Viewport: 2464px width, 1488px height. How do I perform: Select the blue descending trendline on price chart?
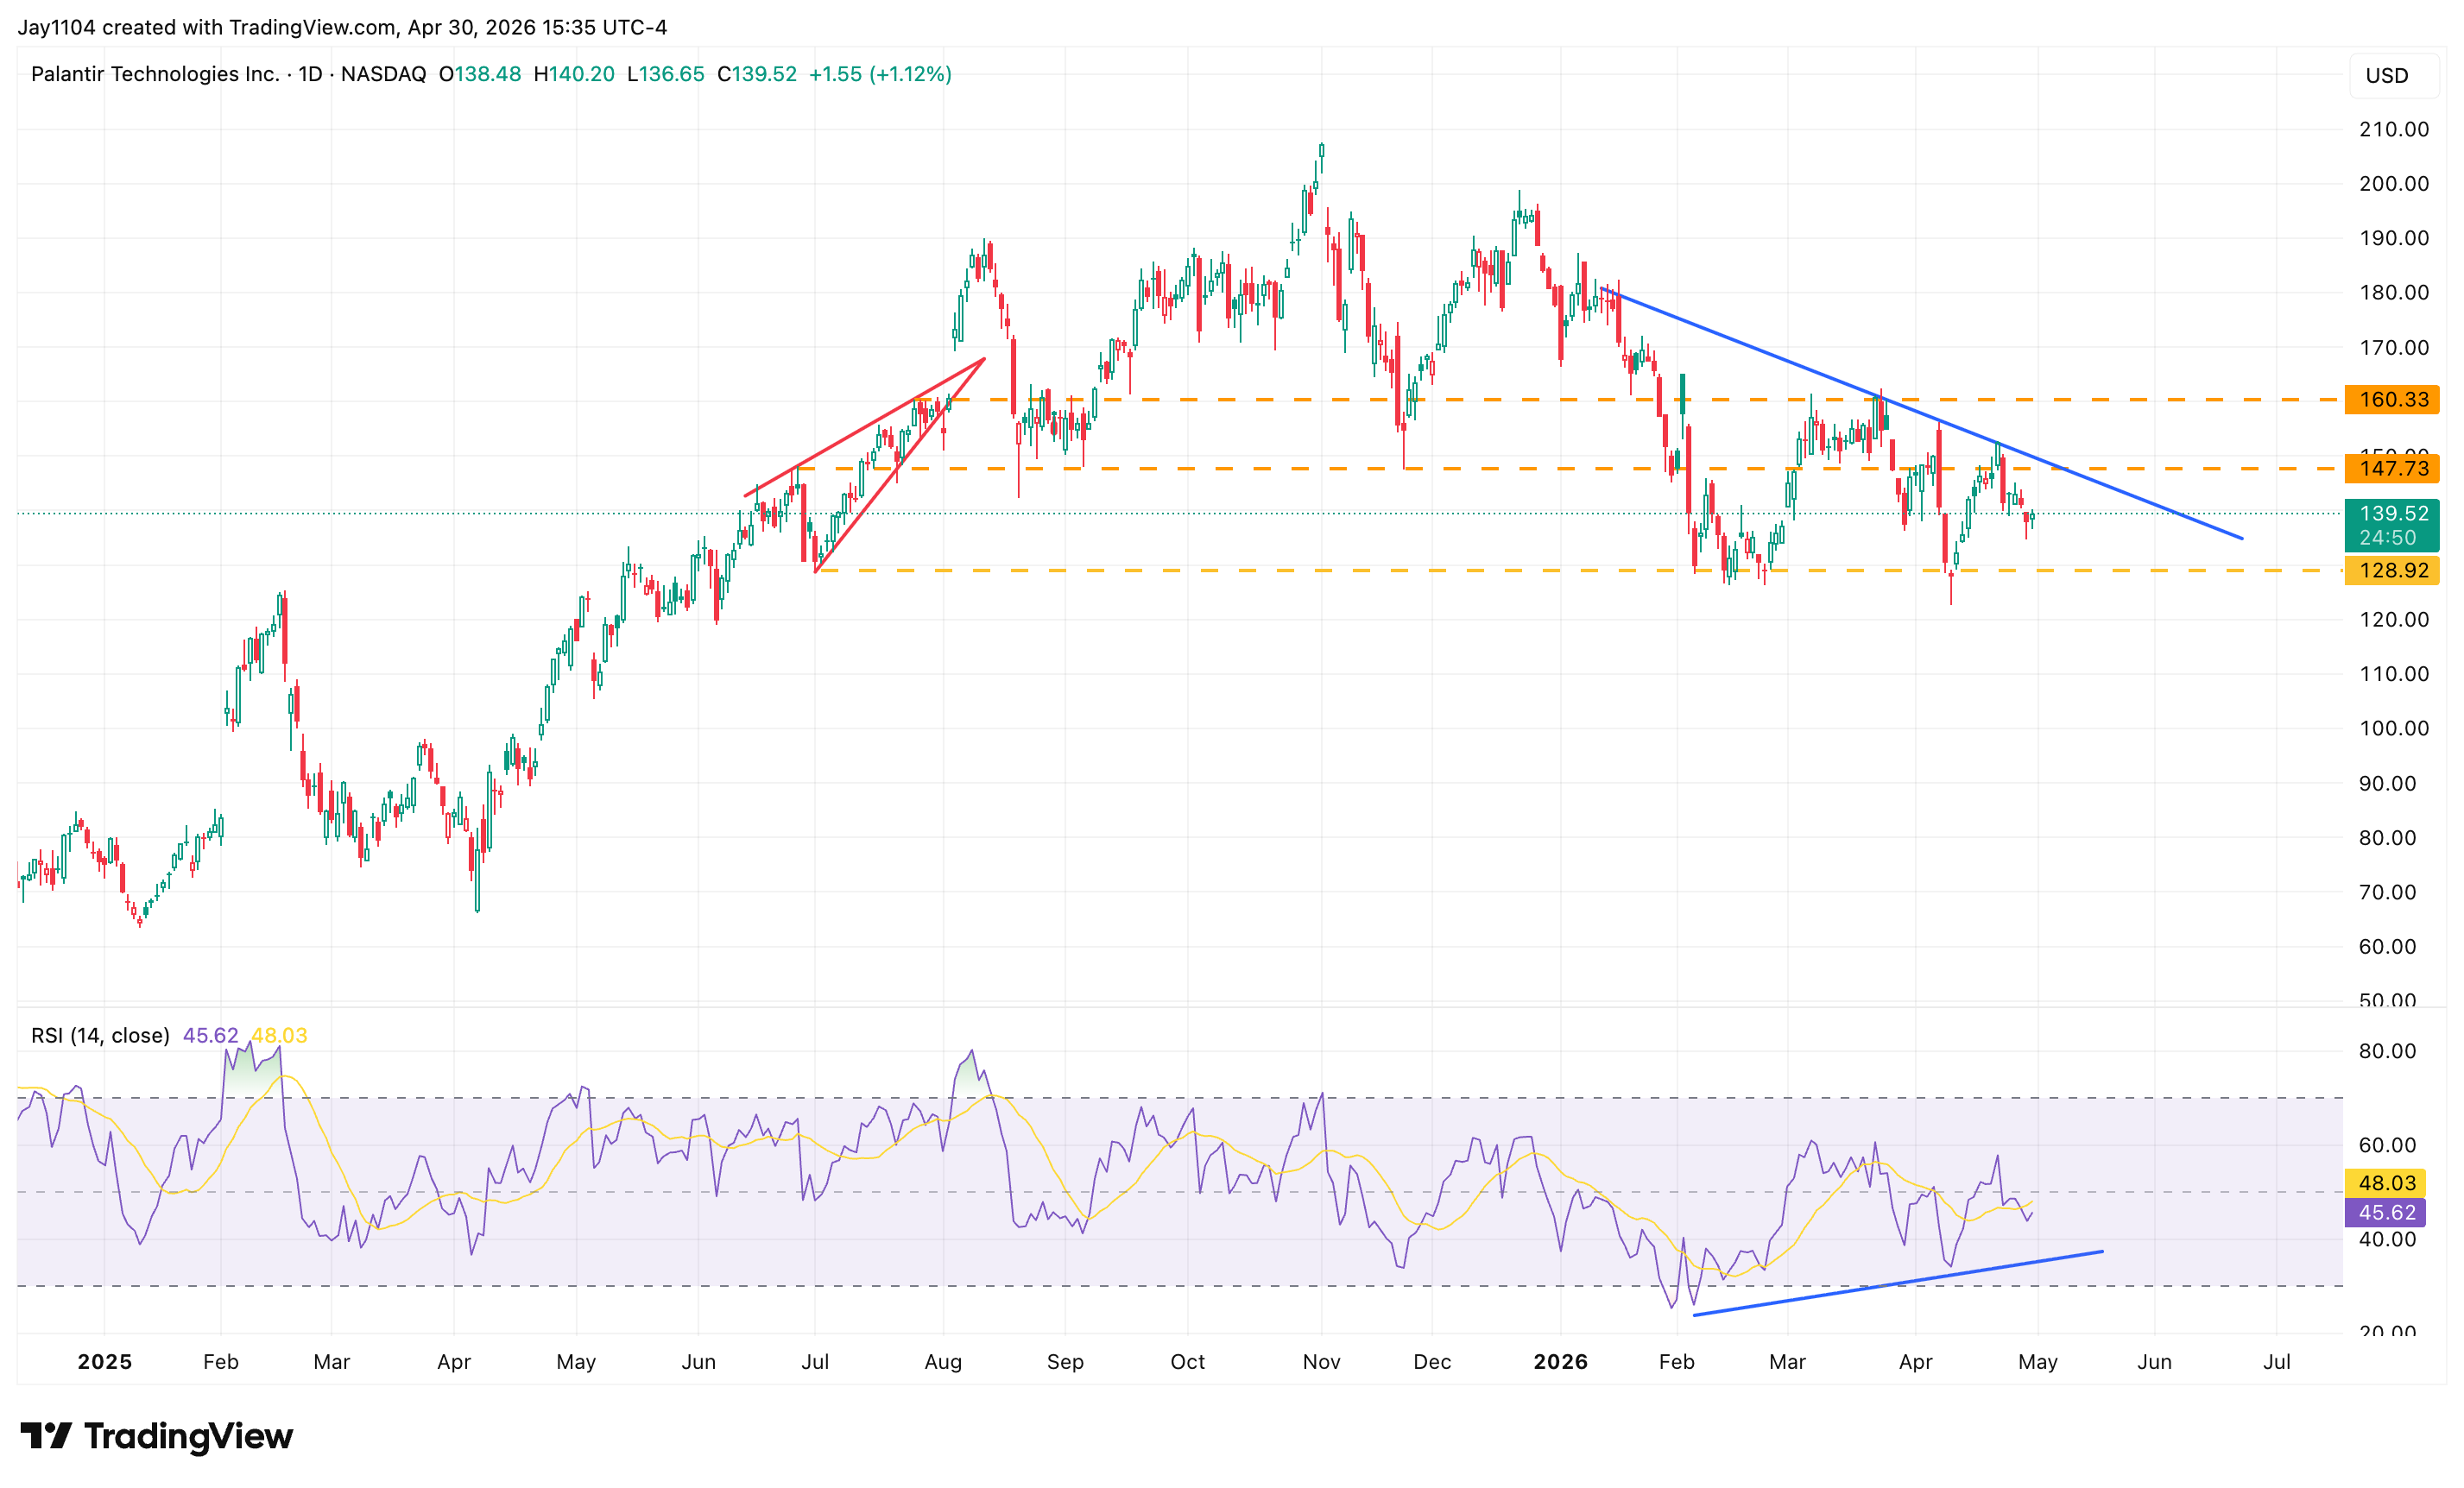(1922, 413)
